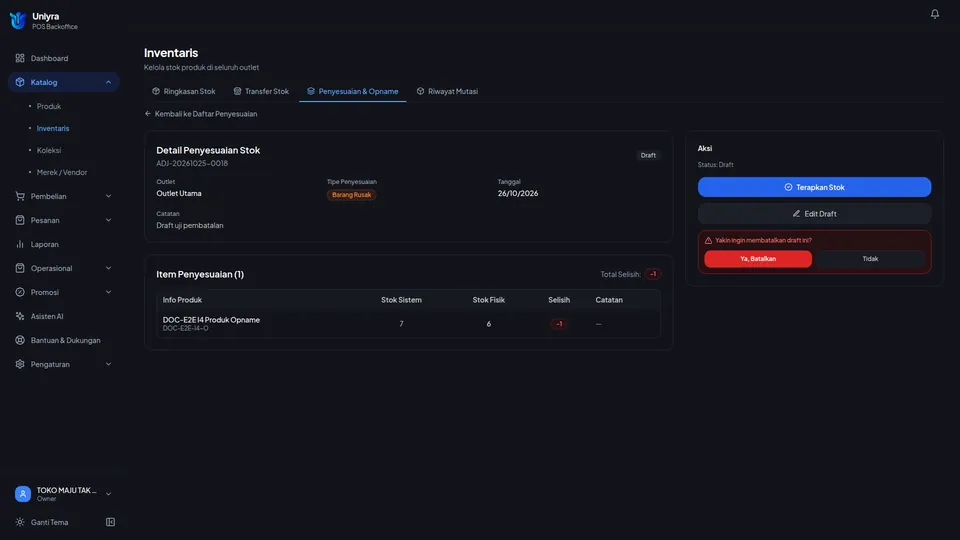Switch to Transfer Stok tab
Image resolution: width=960 pixels, height=540 pixels.
(x=261, y=91)
